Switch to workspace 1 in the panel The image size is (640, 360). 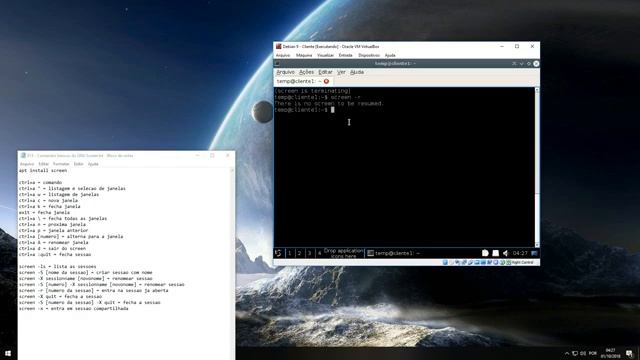[x=289, y=253]
